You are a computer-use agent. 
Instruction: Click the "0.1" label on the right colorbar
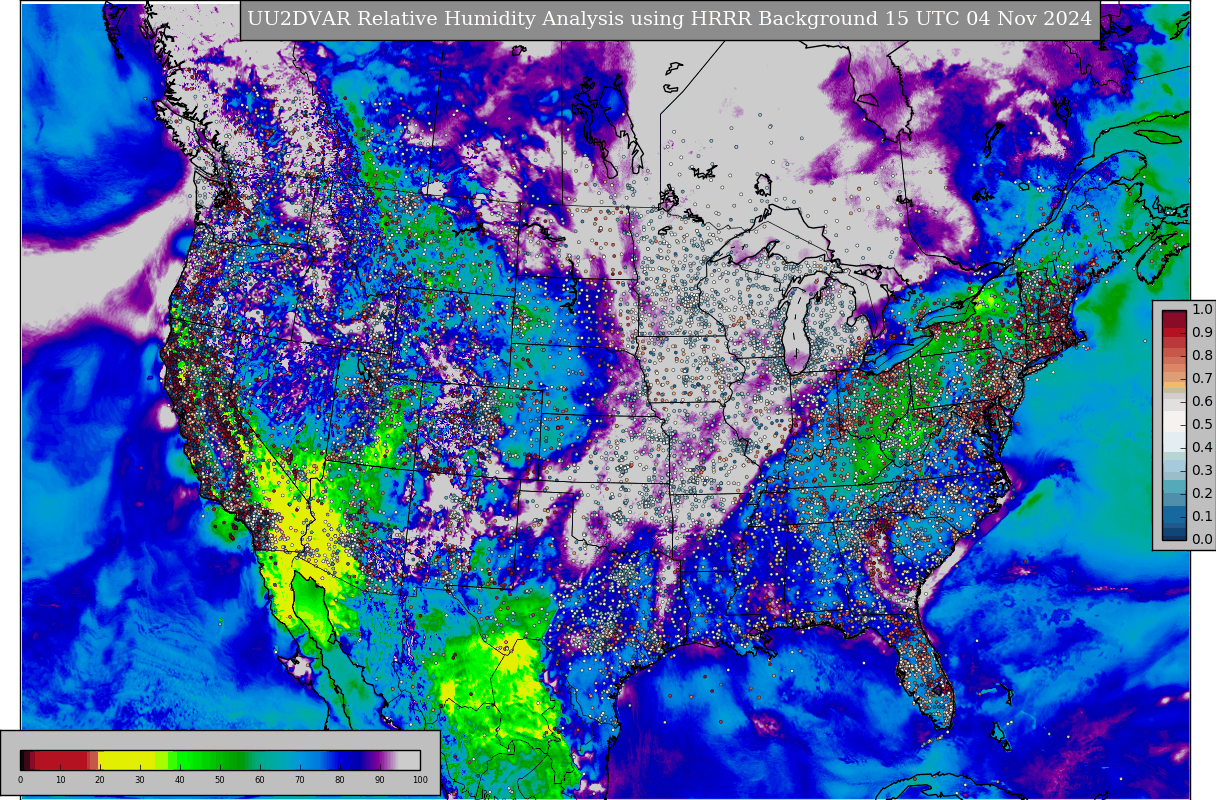tap(1202, 516)
